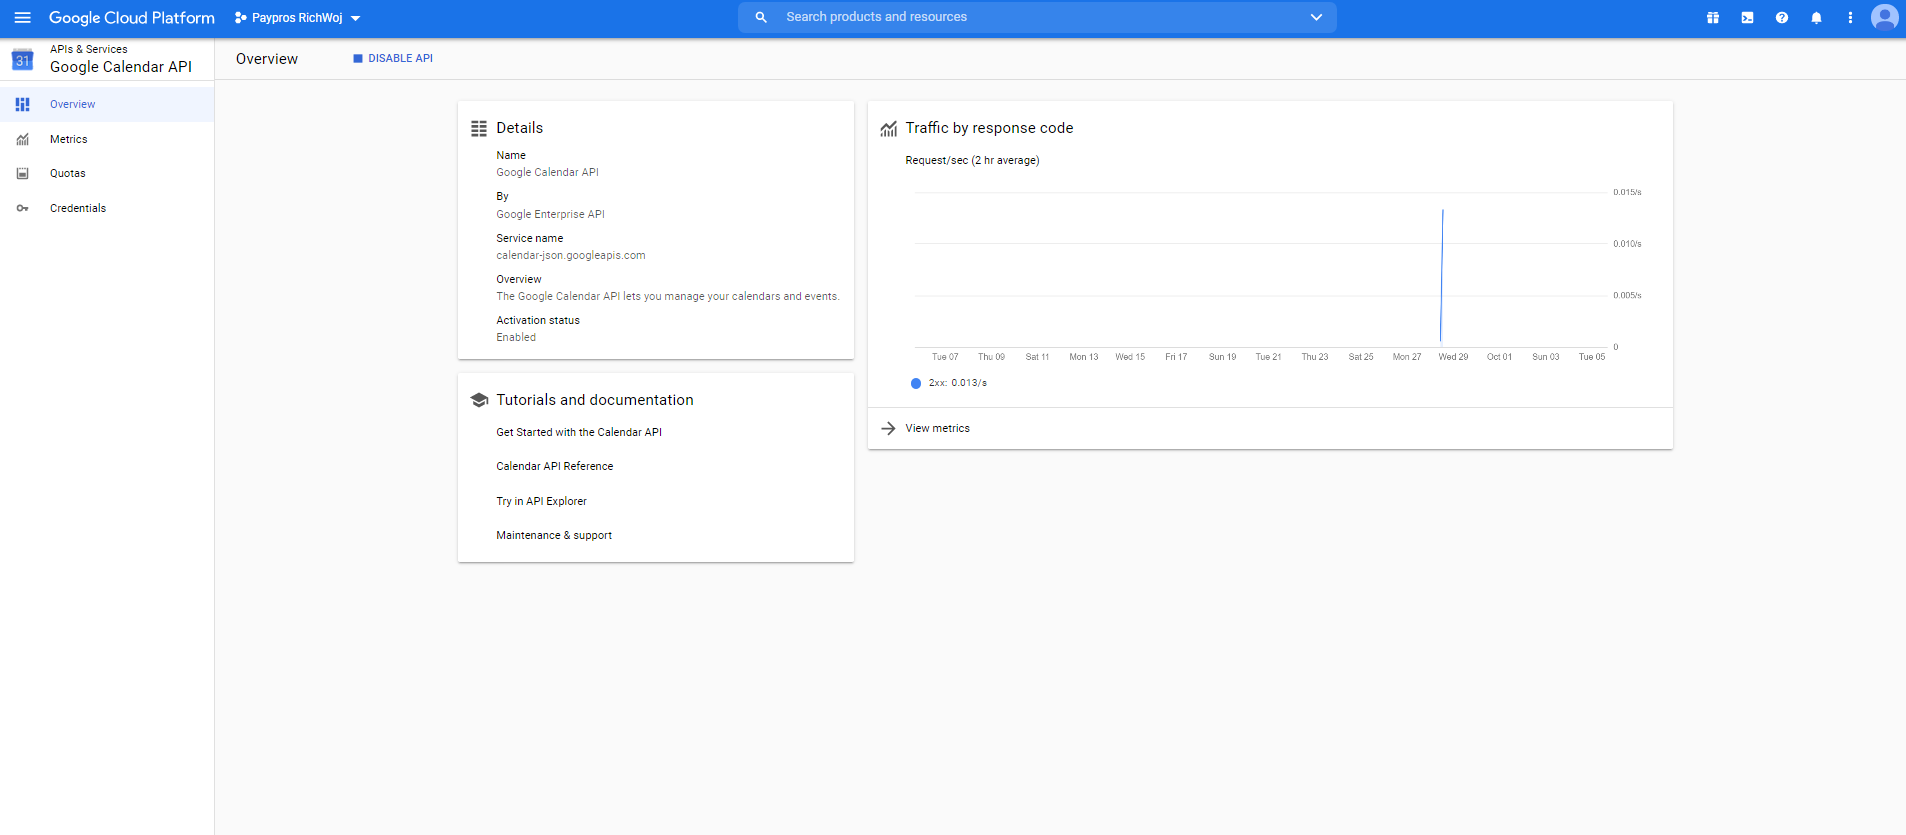Show notifications bell

pyautogui.click(x=1816, y=18)
